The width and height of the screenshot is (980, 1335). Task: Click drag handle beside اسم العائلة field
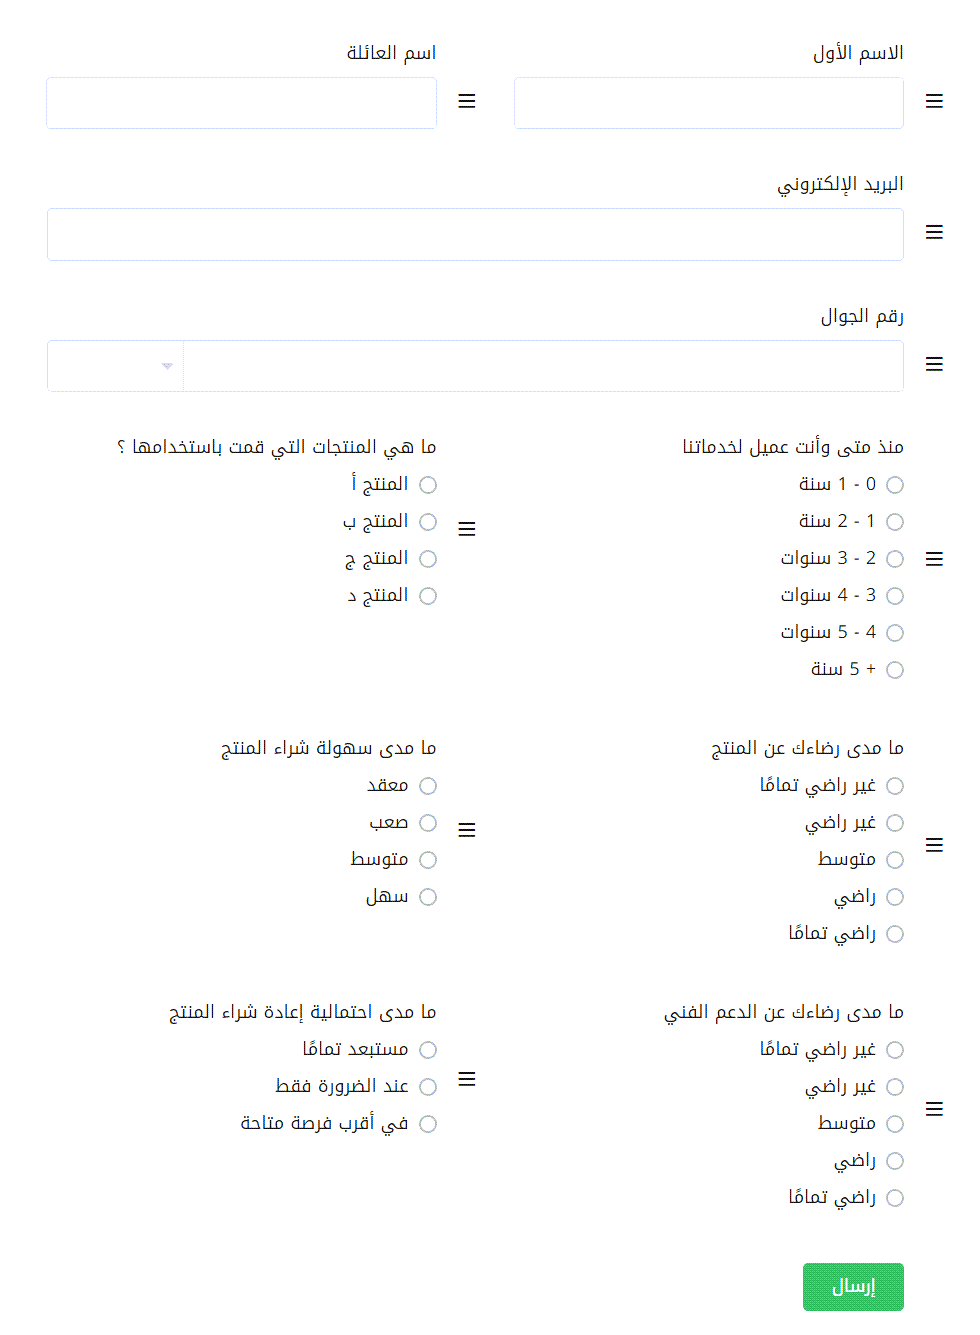(x=466, y=101)
